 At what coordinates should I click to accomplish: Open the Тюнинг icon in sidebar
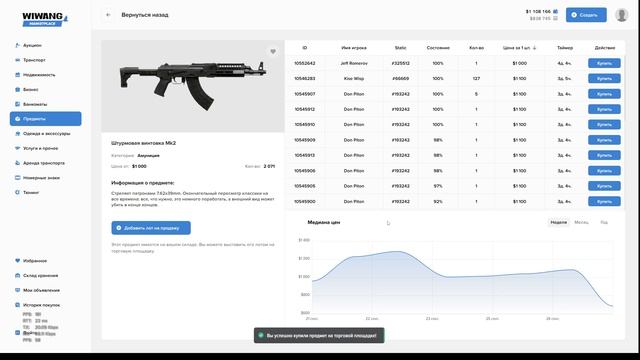tap(17, 192)
